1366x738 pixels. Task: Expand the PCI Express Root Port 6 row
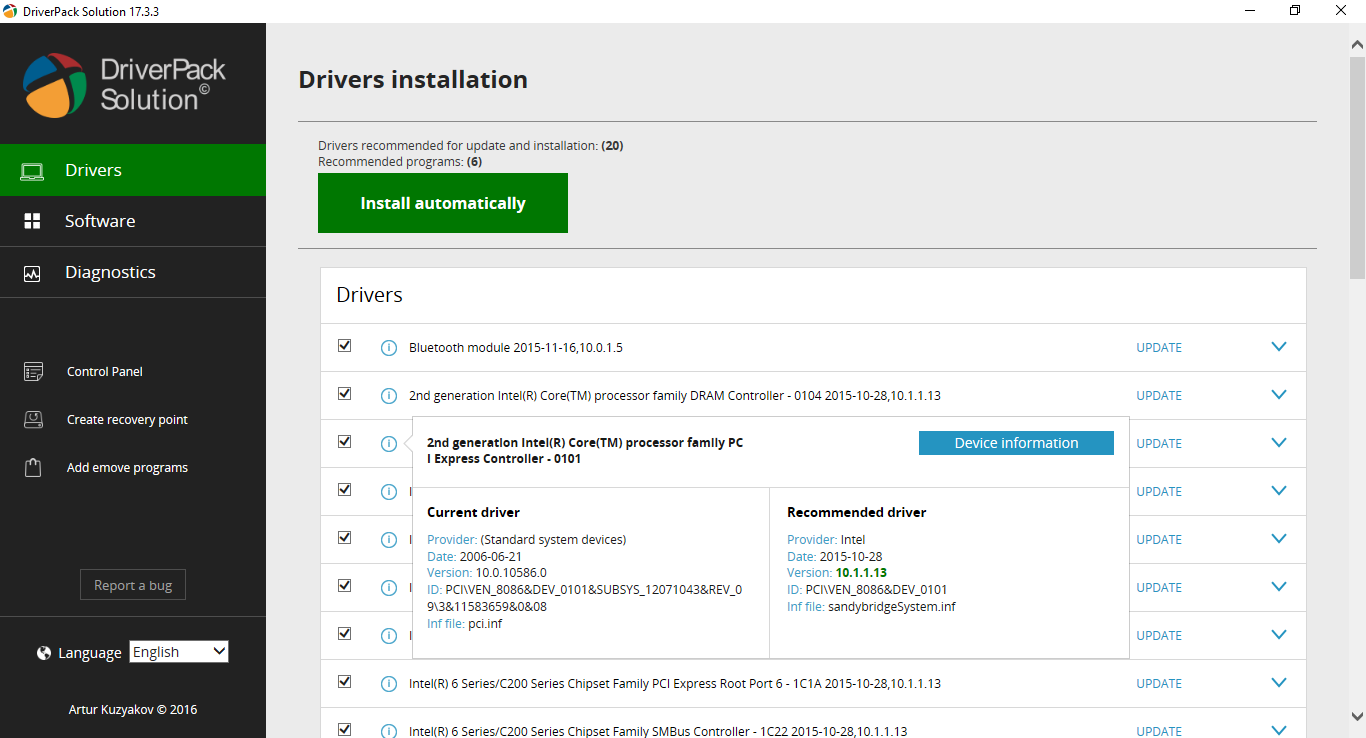pos(1278,683)
